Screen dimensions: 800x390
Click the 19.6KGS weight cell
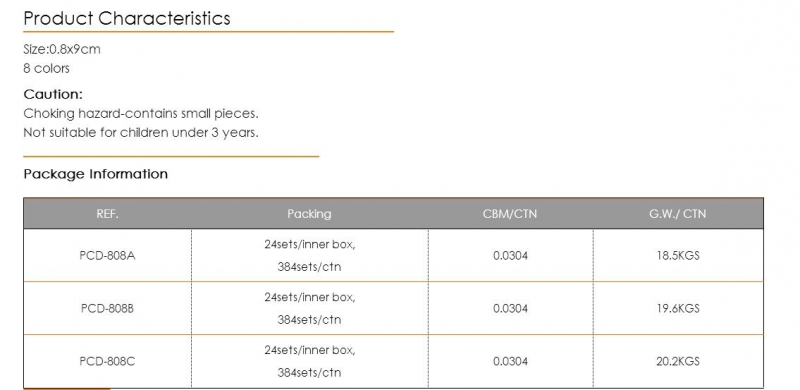tap(678, 308)
